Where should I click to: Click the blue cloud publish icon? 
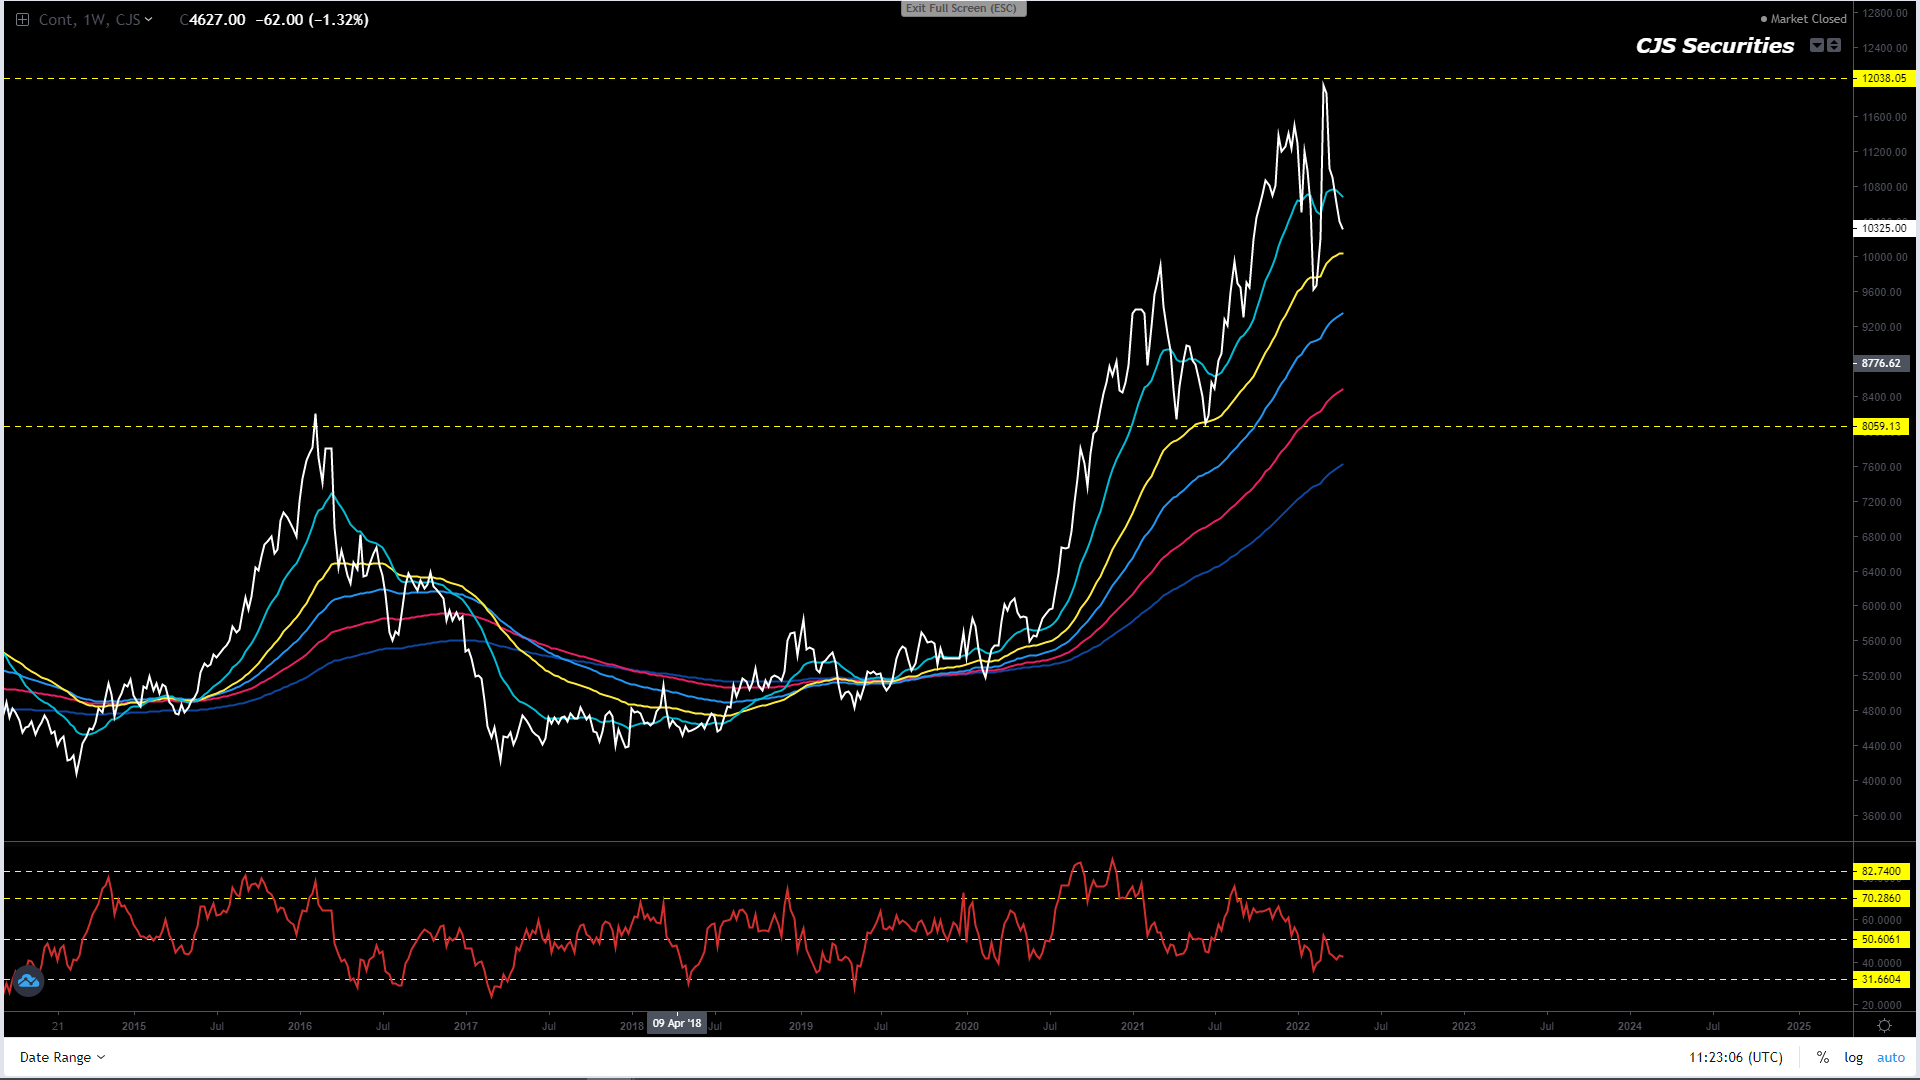pyautogui.click(x=28, y=981)
